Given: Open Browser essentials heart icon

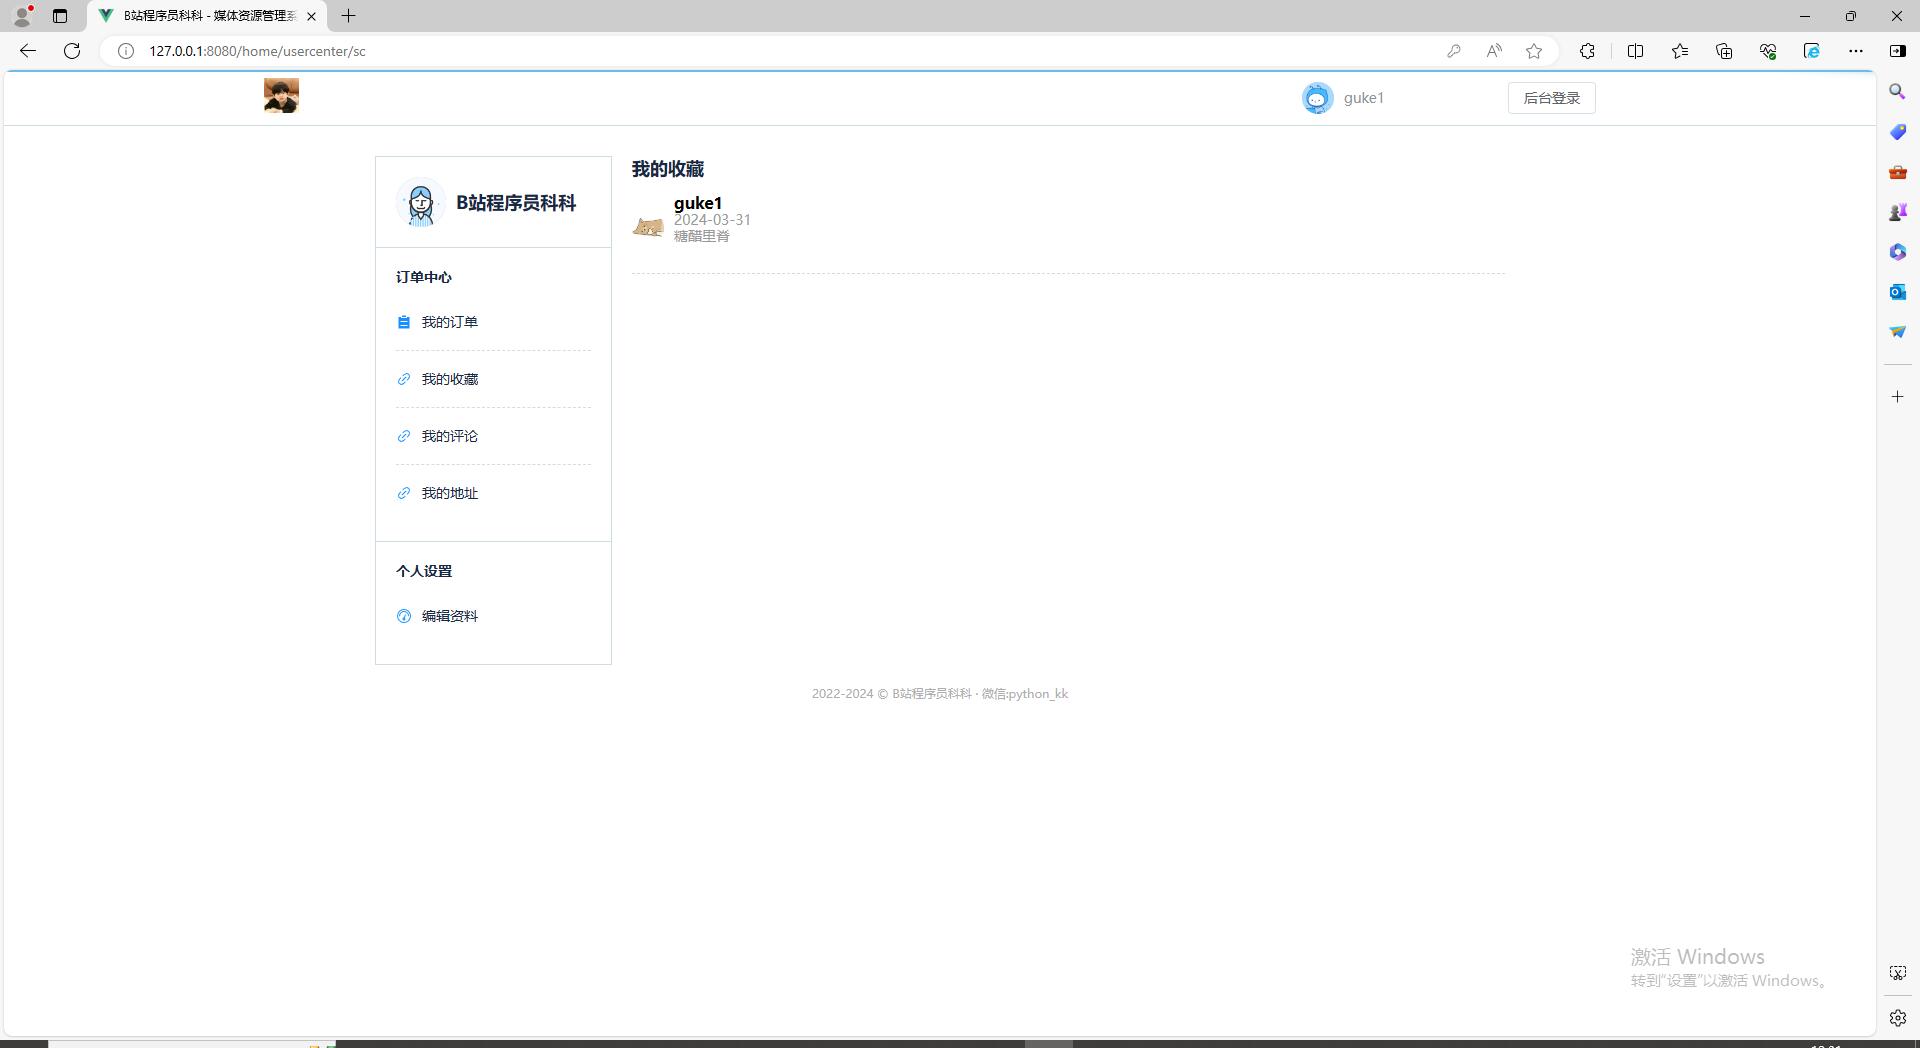Looking at the screenshot, I should coord(1768,51).
